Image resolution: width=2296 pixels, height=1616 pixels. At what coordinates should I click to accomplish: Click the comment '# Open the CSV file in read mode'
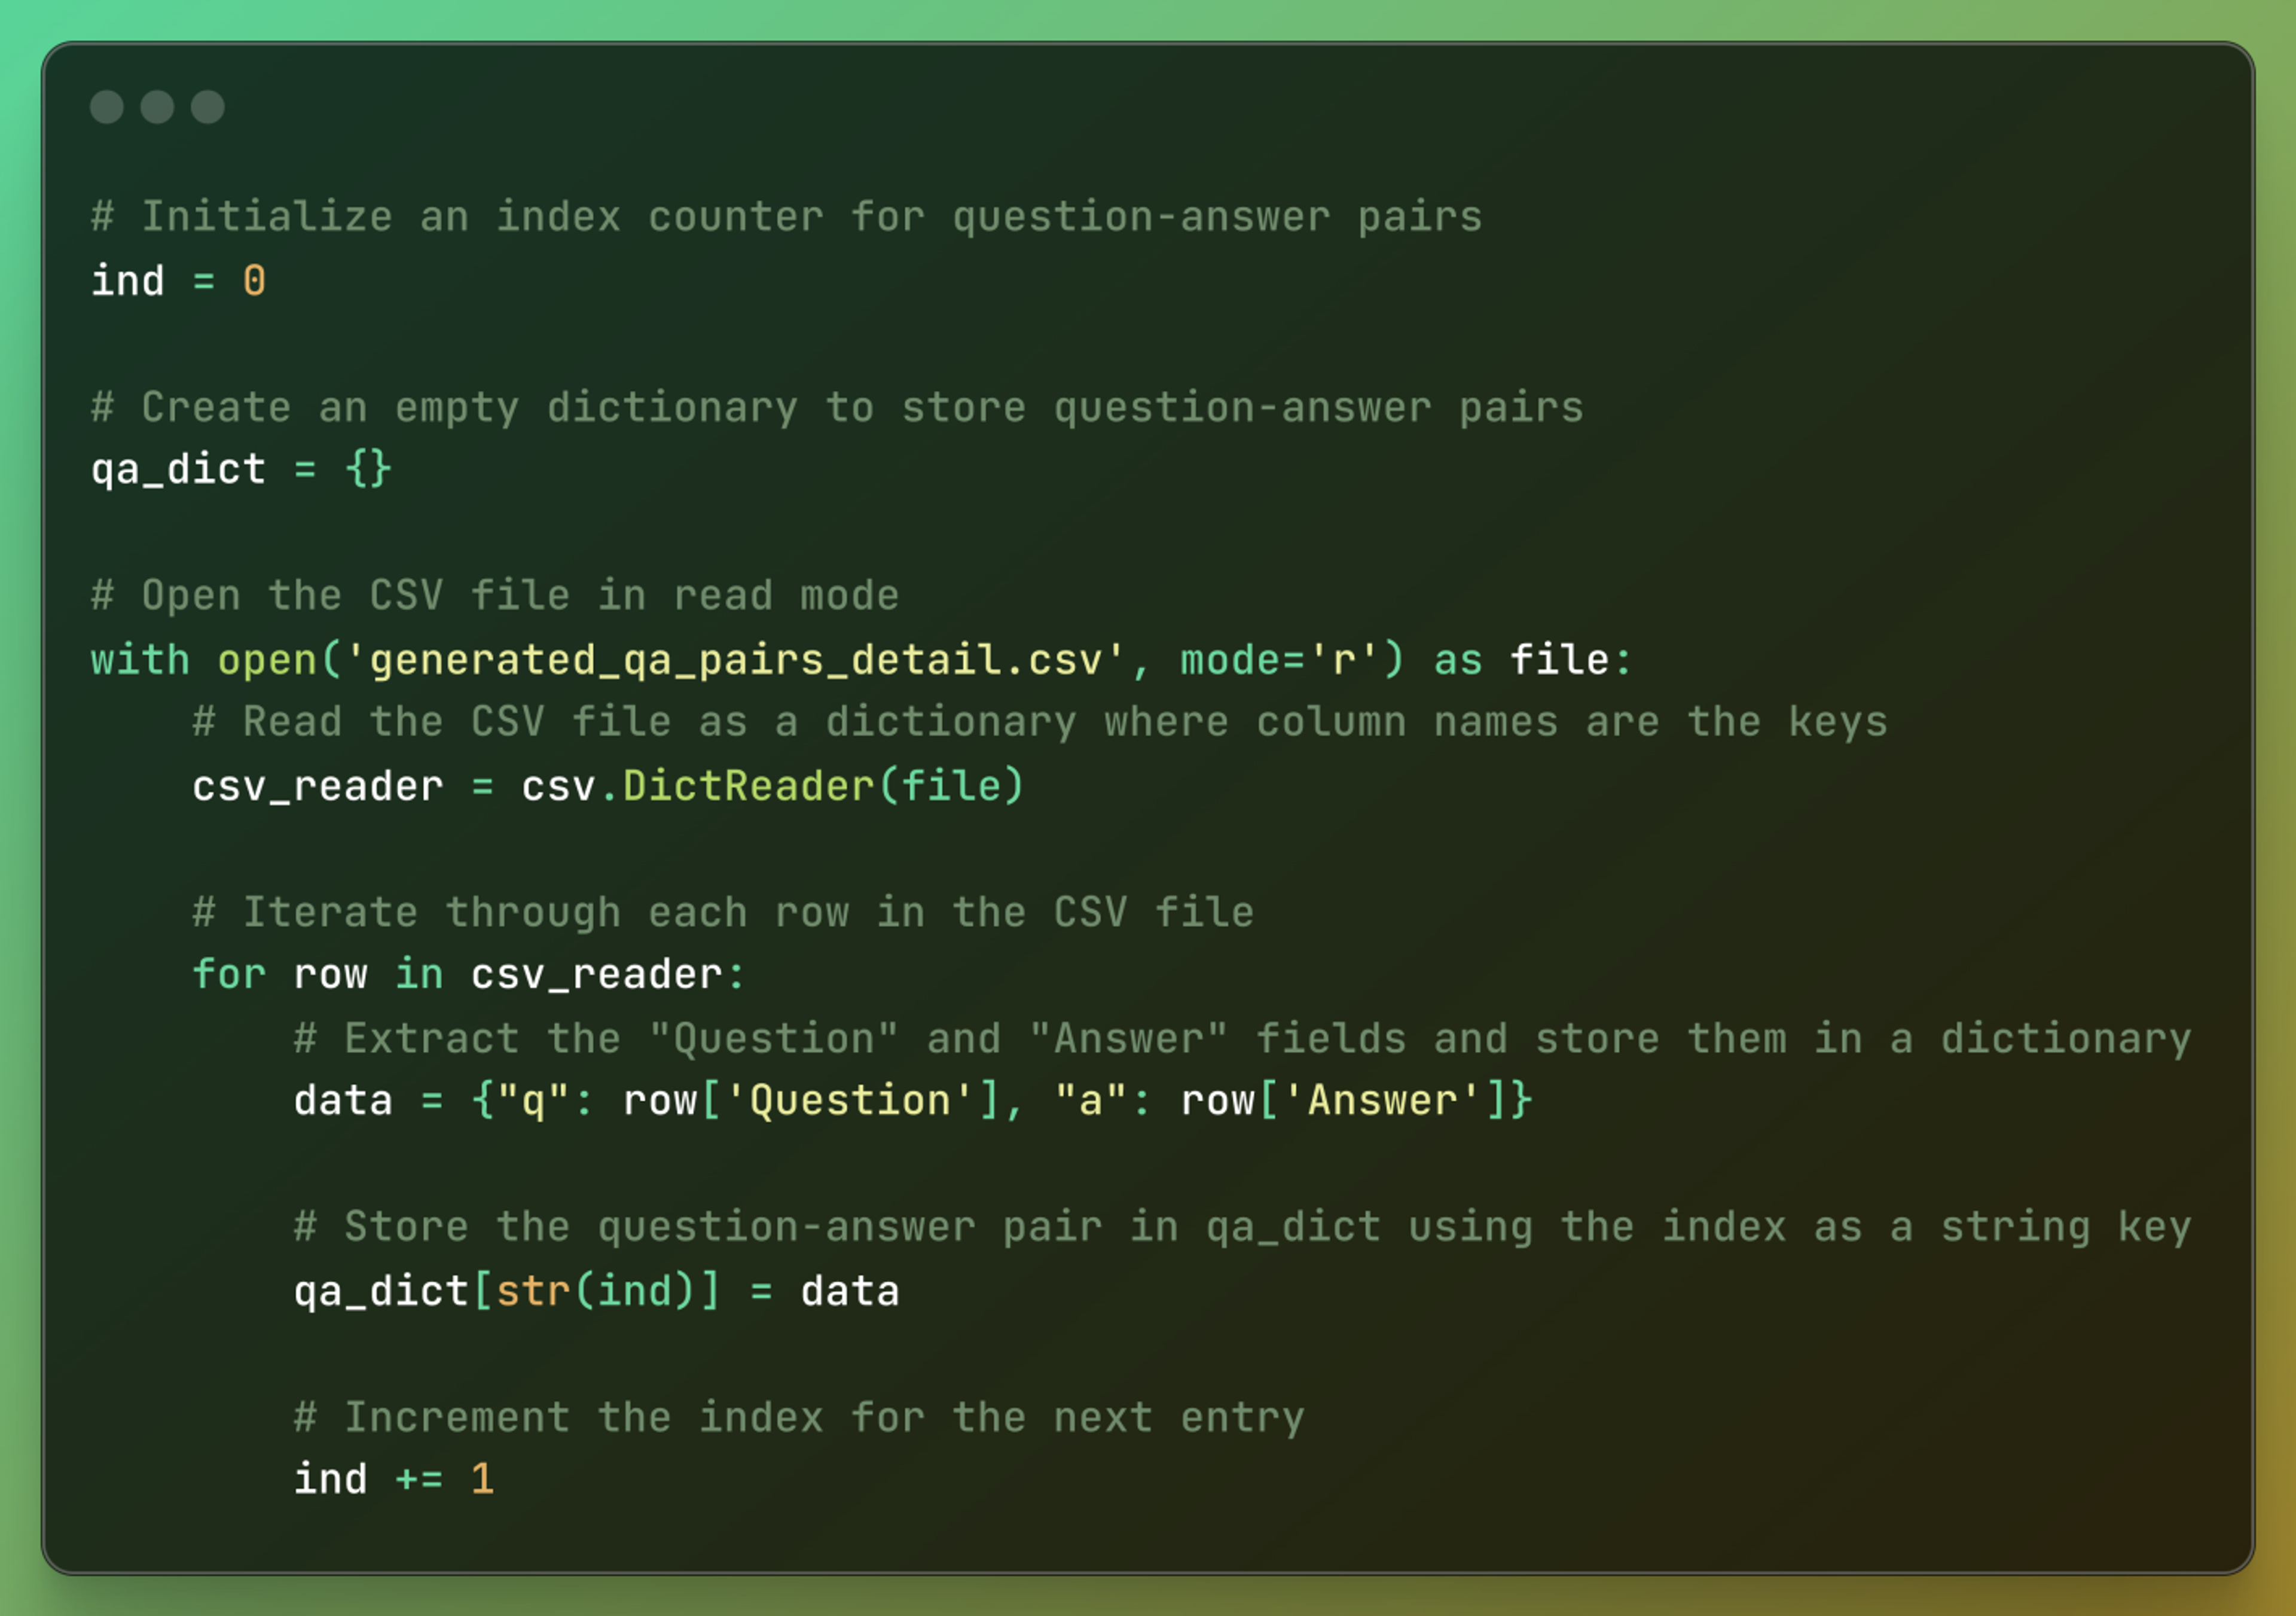tap(495, 596)
